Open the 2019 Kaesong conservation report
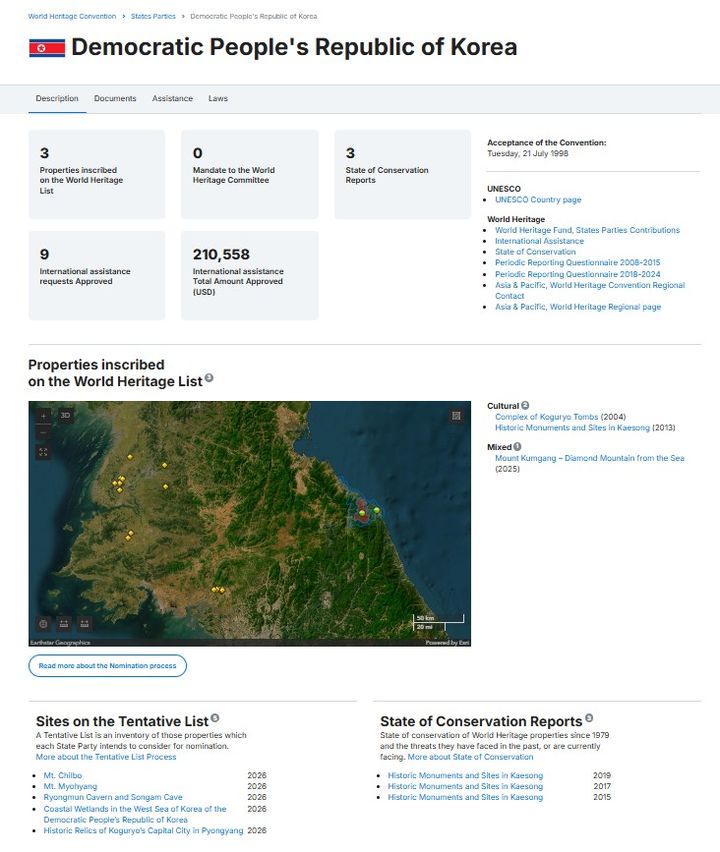720x852 pixels. click(x=465, y=775)
